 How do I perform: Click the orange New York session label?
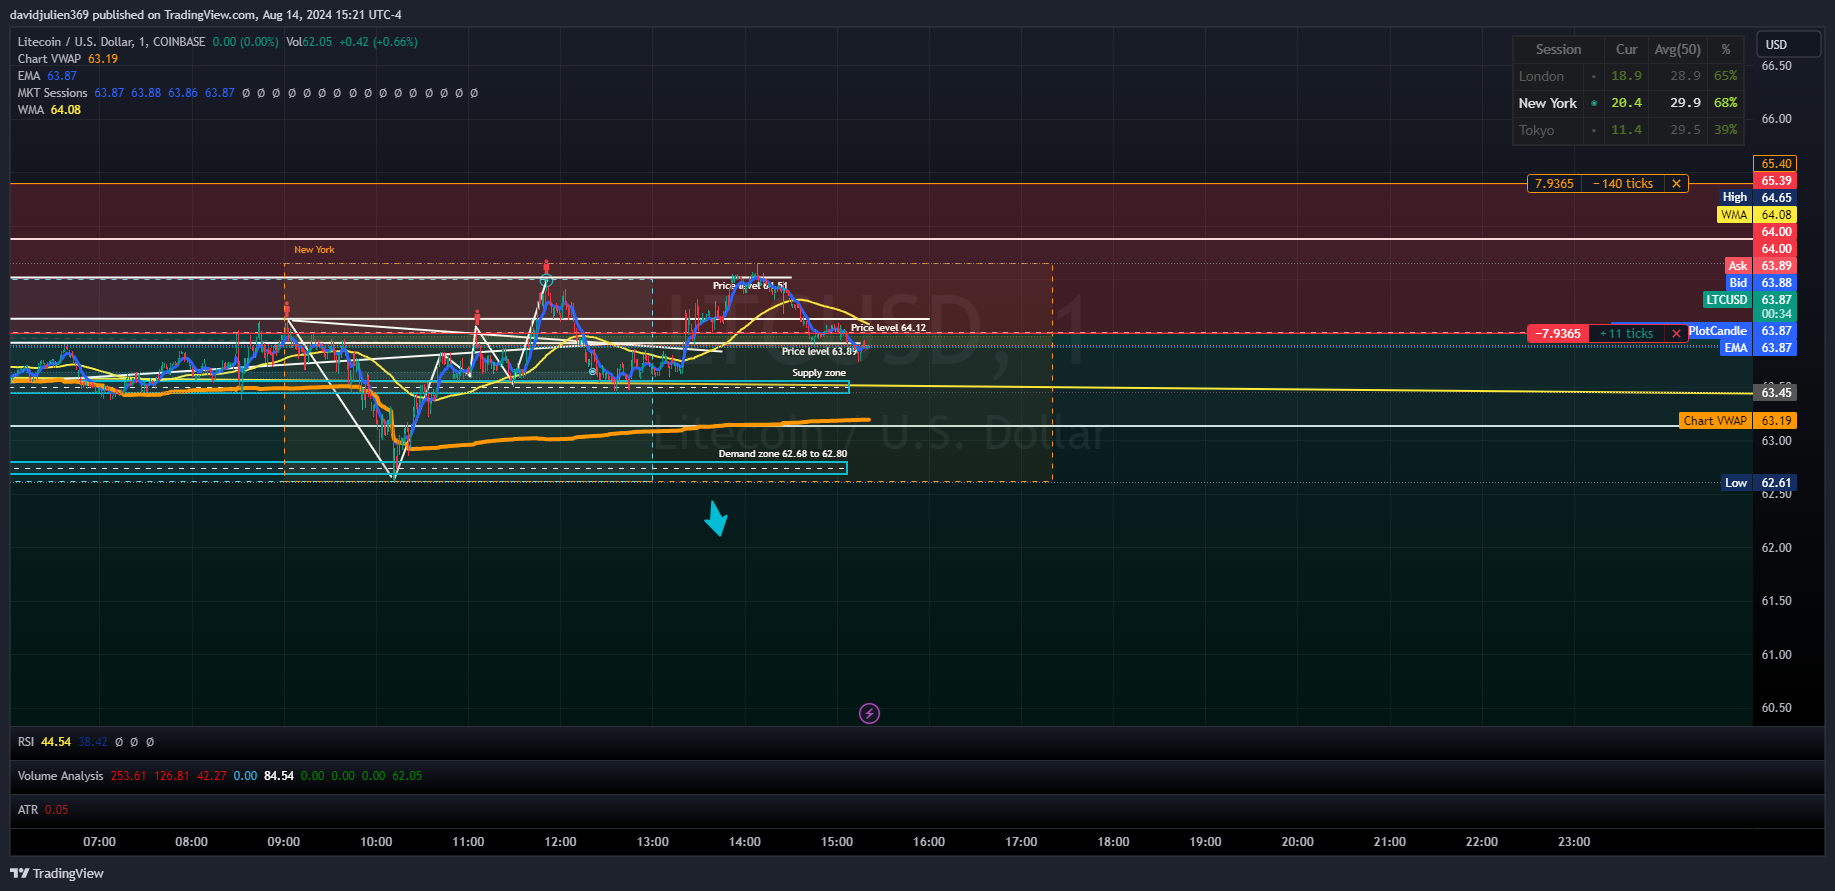[x=314, y=250]
